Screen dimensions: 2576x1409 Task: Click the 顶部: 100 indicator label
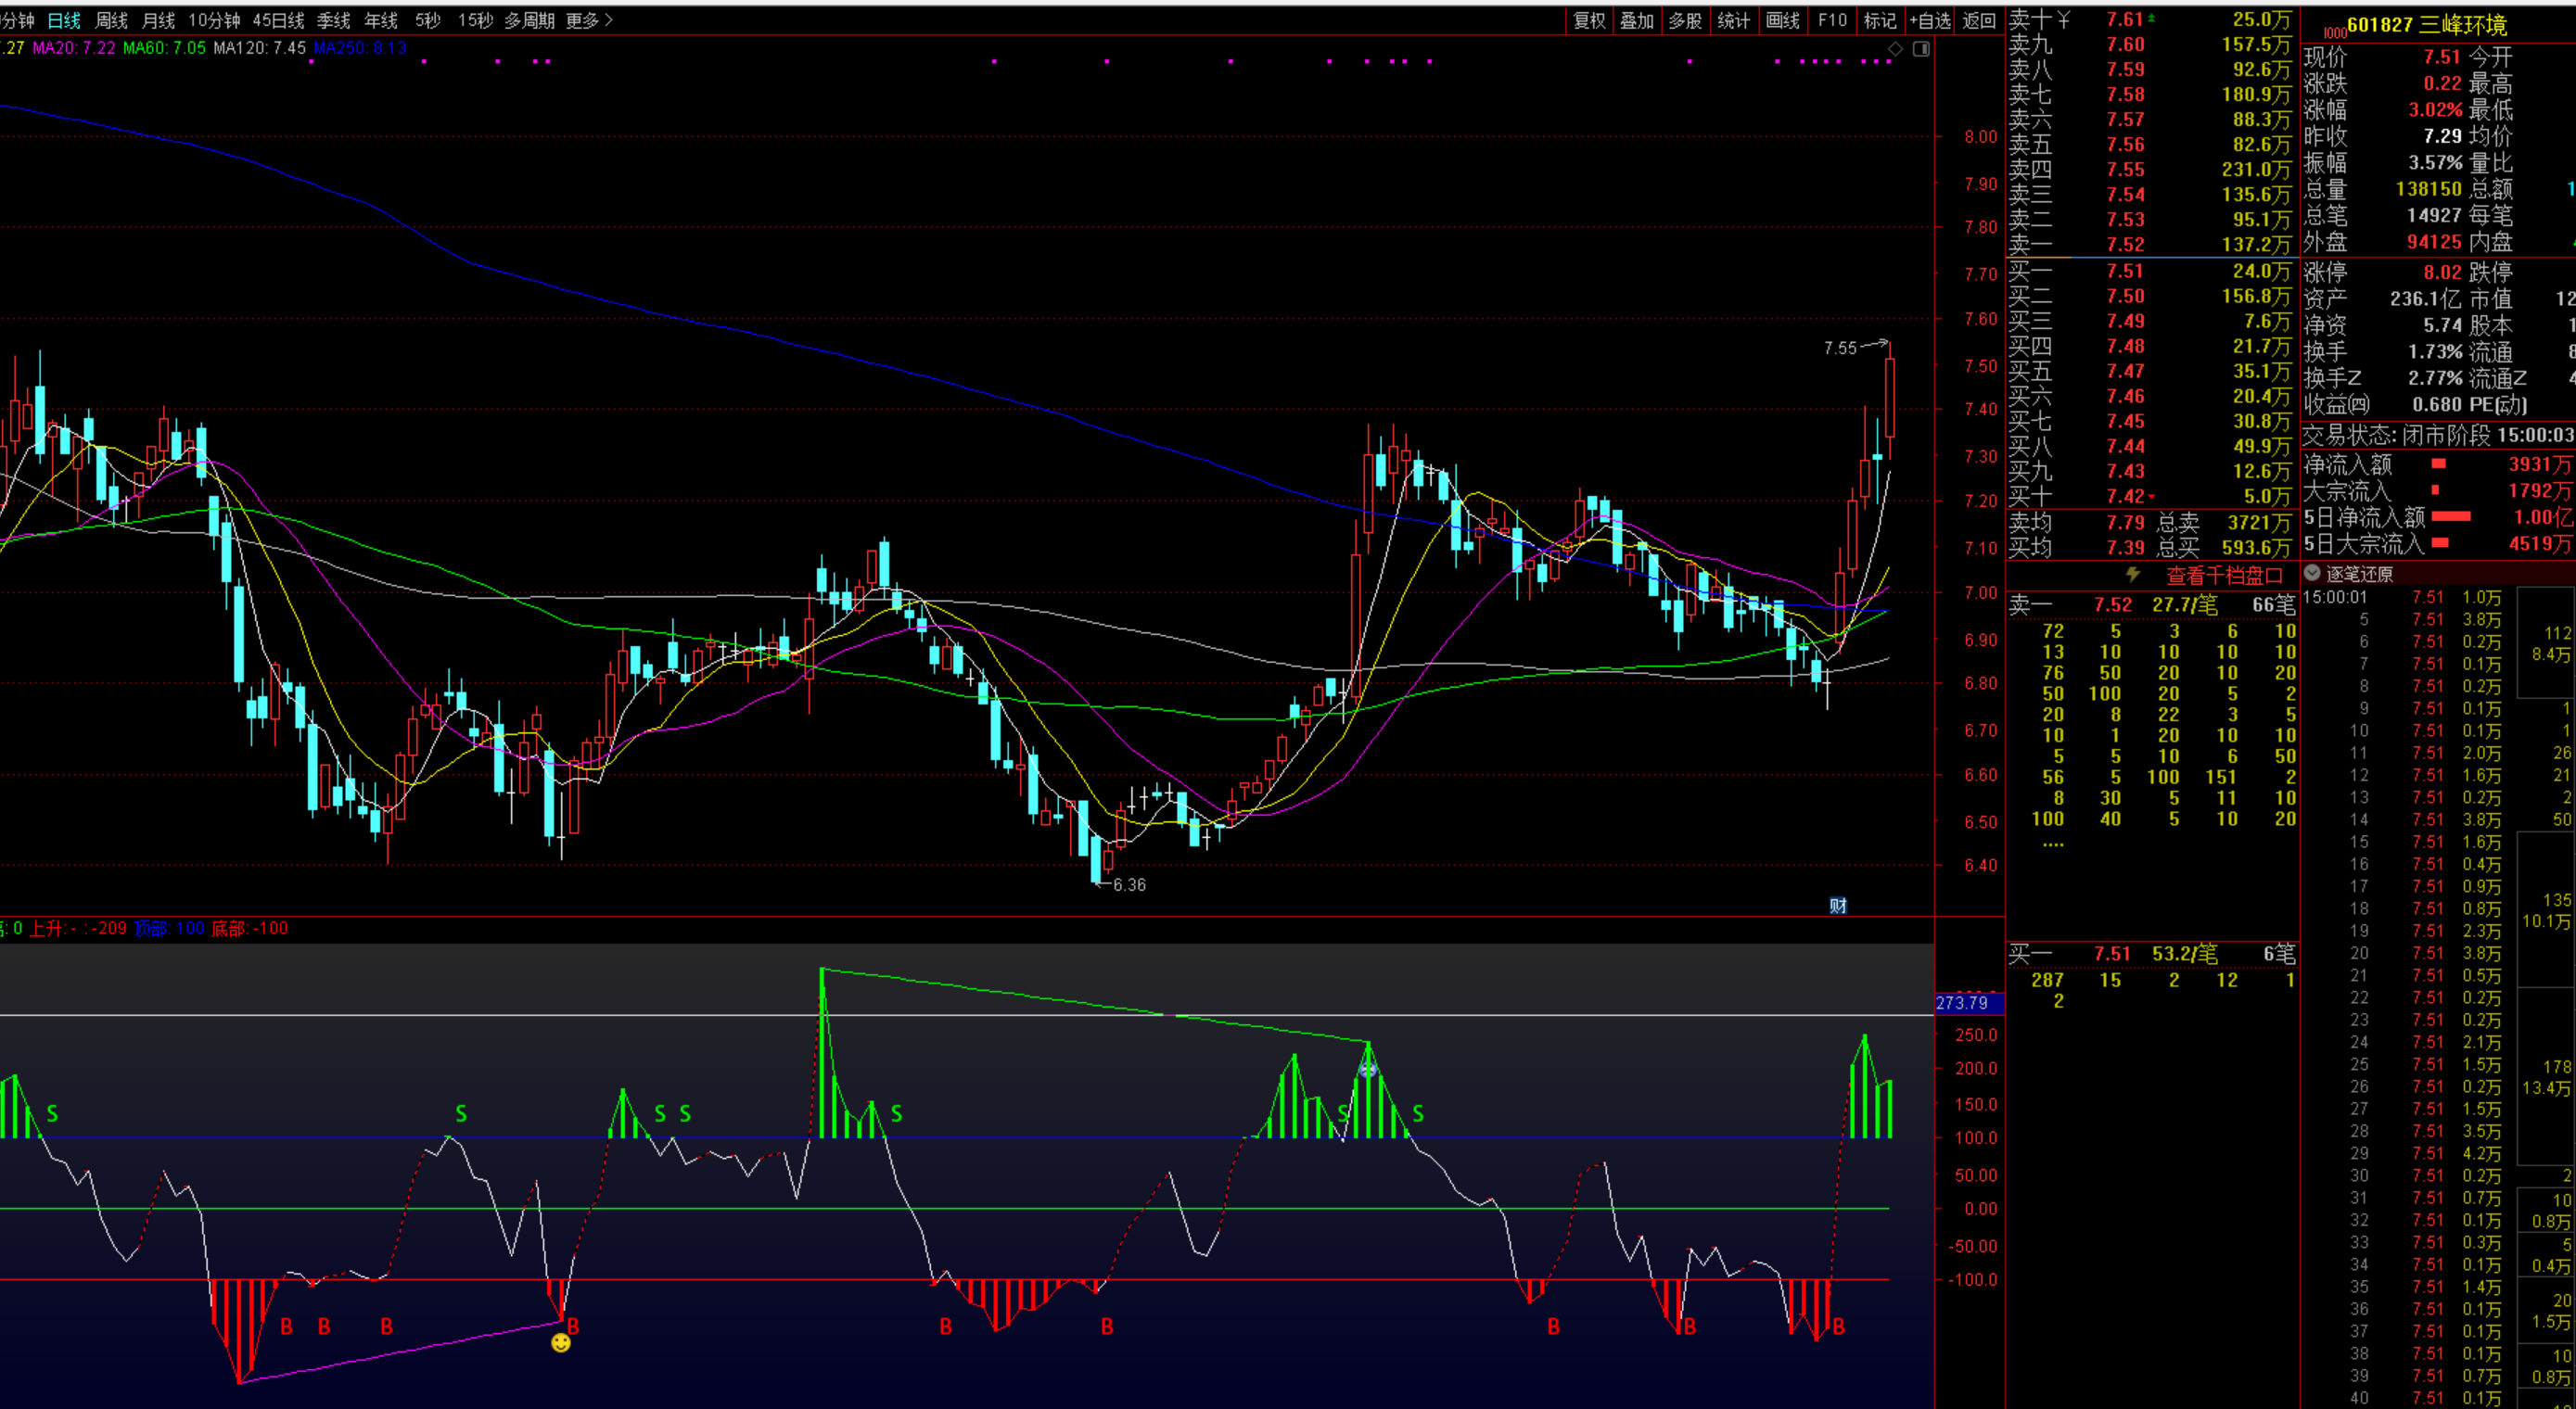pos(169,928)
